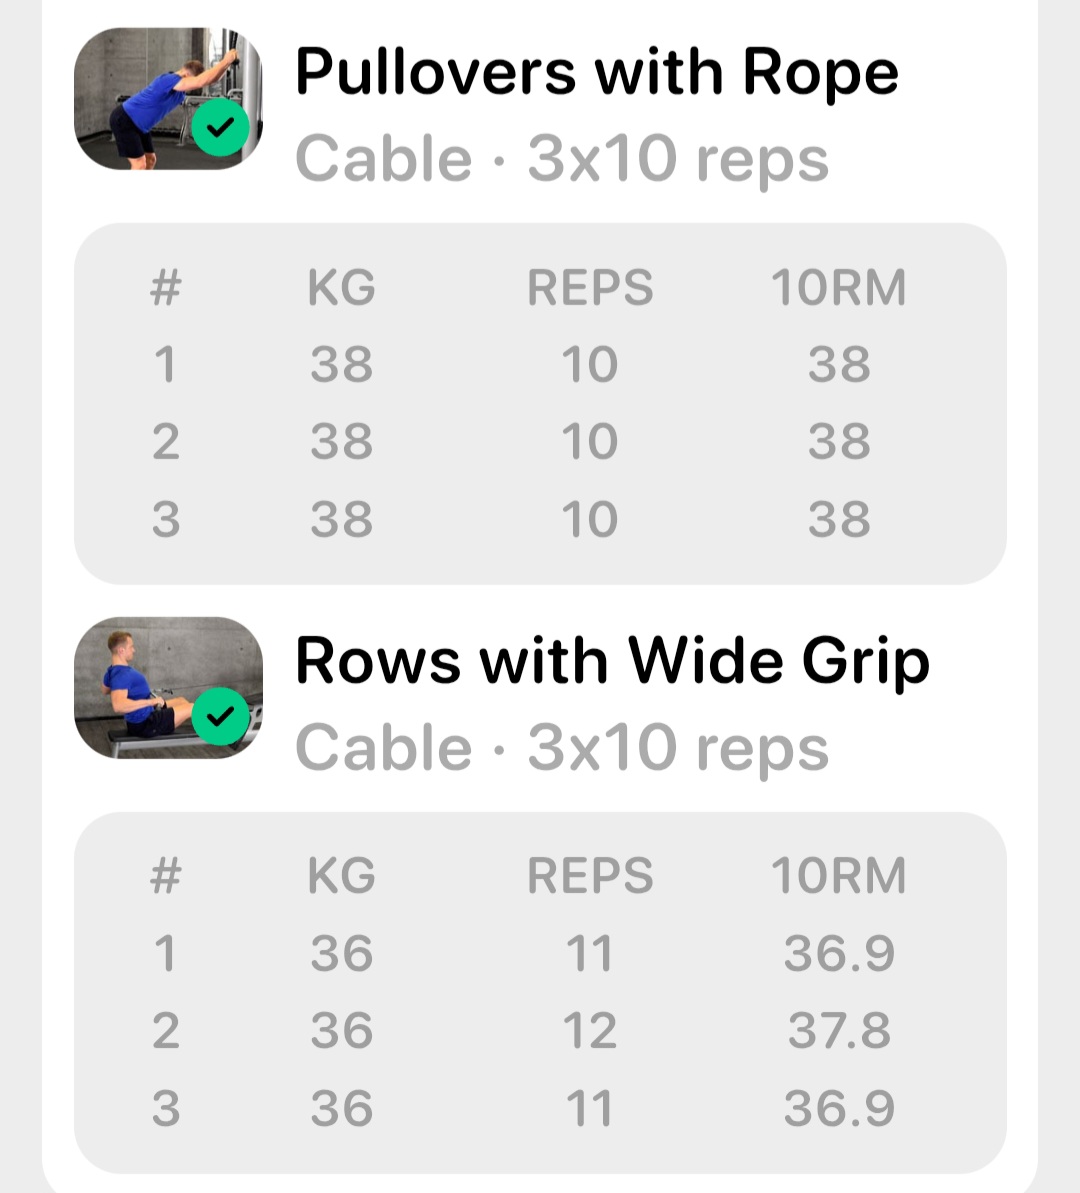The height and width of the screenshot is (1193, 1080).
Task: Tap the KG column header in Pullovers table
Action: [x=341, y=288]
